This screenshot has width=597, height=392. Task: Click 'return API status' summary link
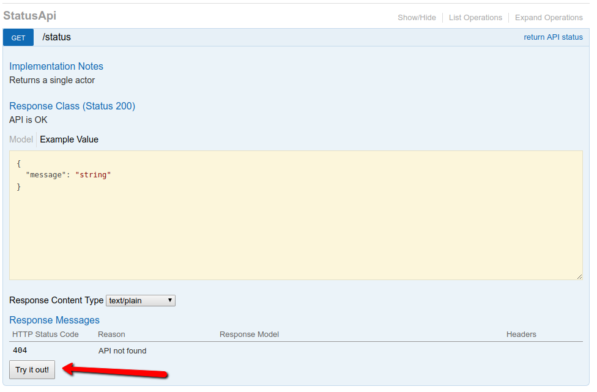553,37
